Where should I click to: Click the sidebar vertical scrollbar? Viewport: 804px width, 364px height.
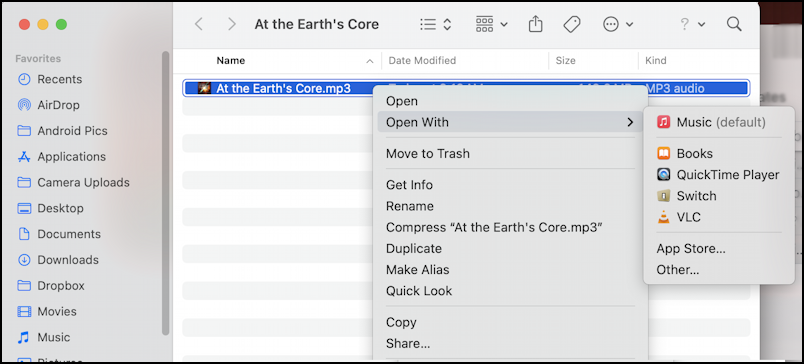166,193
